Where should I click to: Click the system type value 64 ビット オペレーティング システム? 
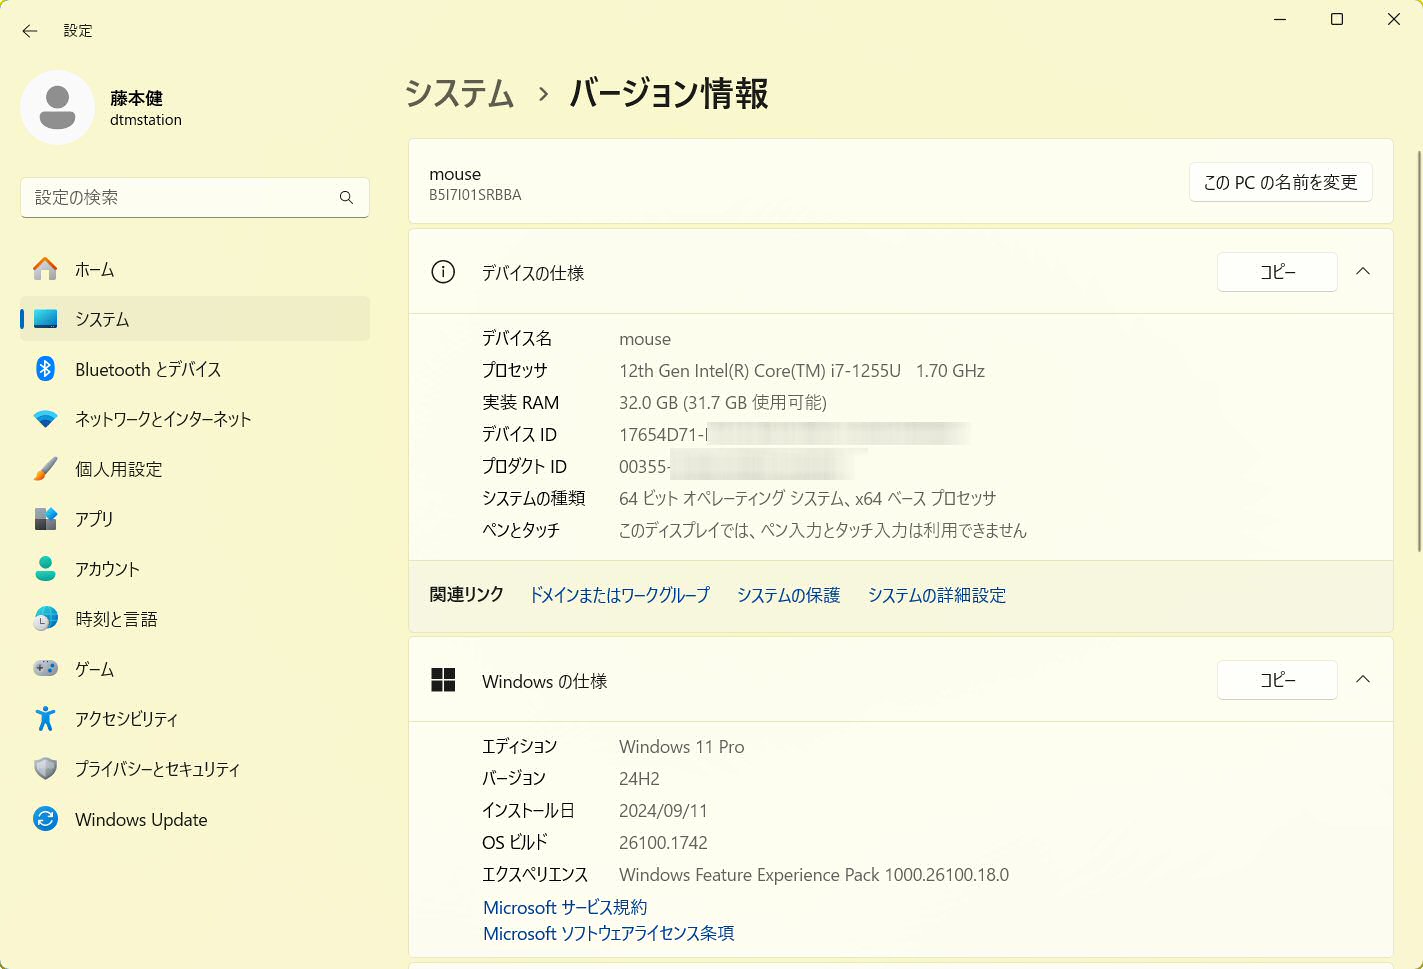coord(808,498)
